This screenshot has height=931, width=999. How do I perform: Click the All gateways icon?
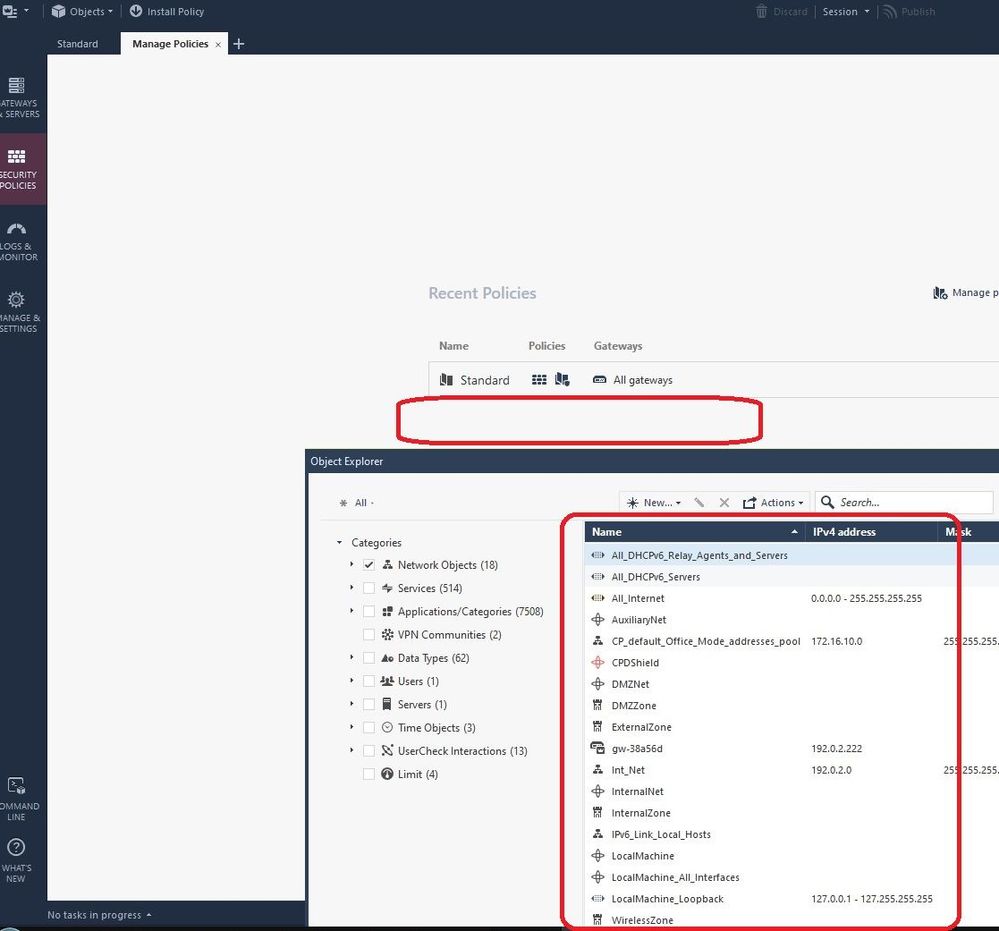click(600, 380)
